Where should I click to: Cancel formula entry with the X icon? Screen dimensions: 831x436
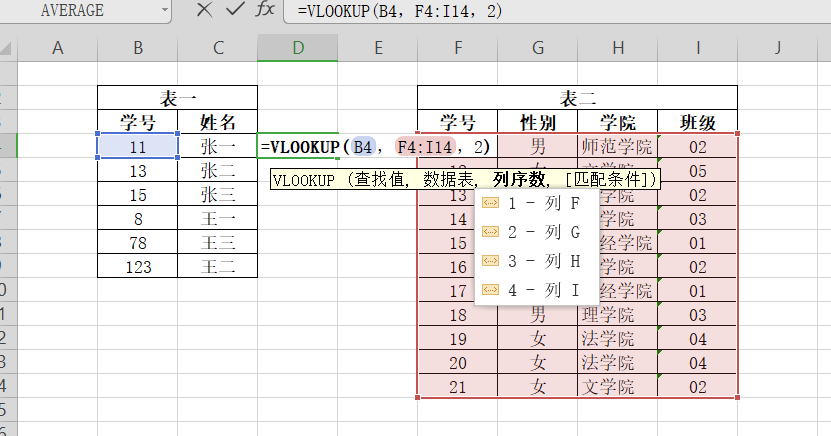click(204, 10)
